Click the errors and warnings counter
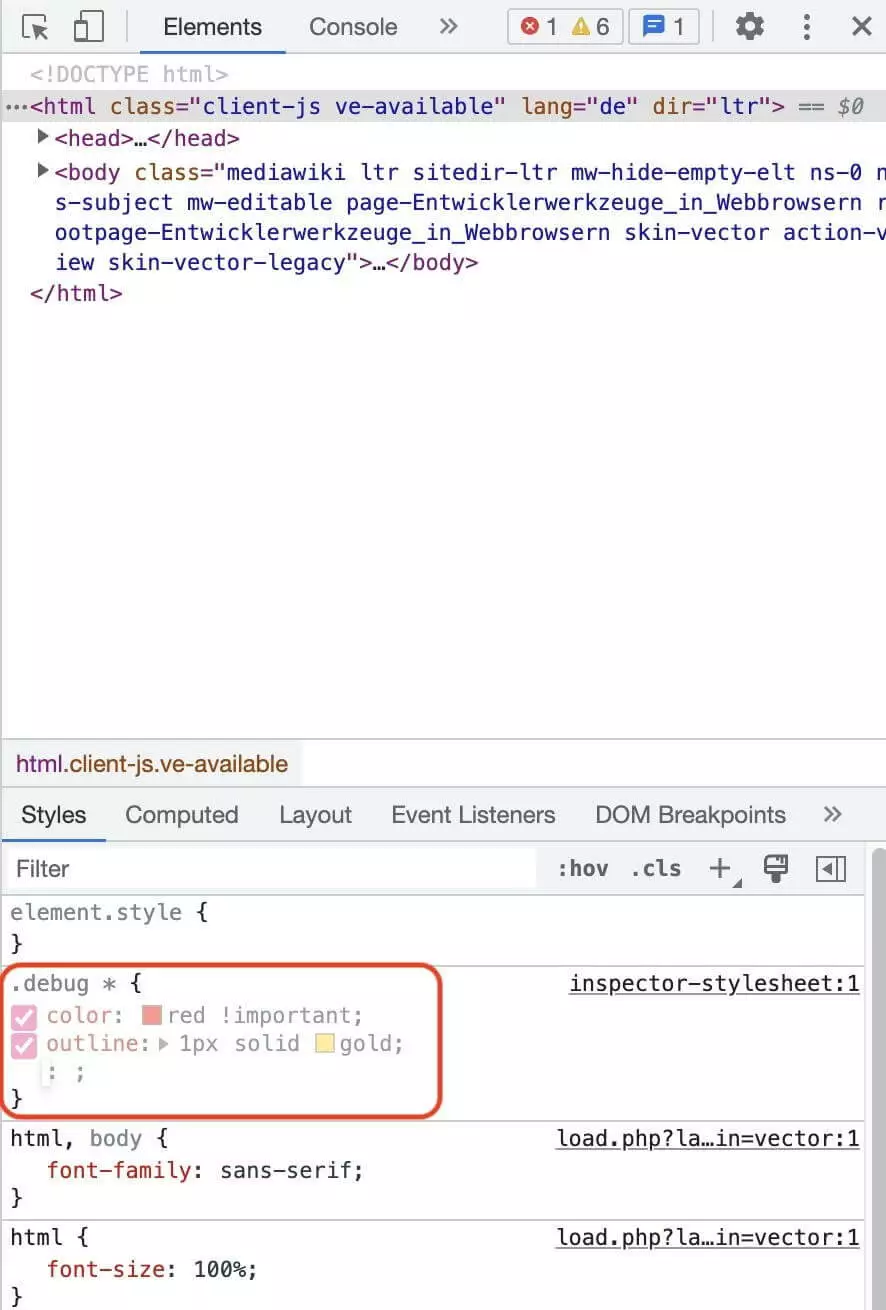Screen dimensions: 886x1310 [x=565, y=27]
